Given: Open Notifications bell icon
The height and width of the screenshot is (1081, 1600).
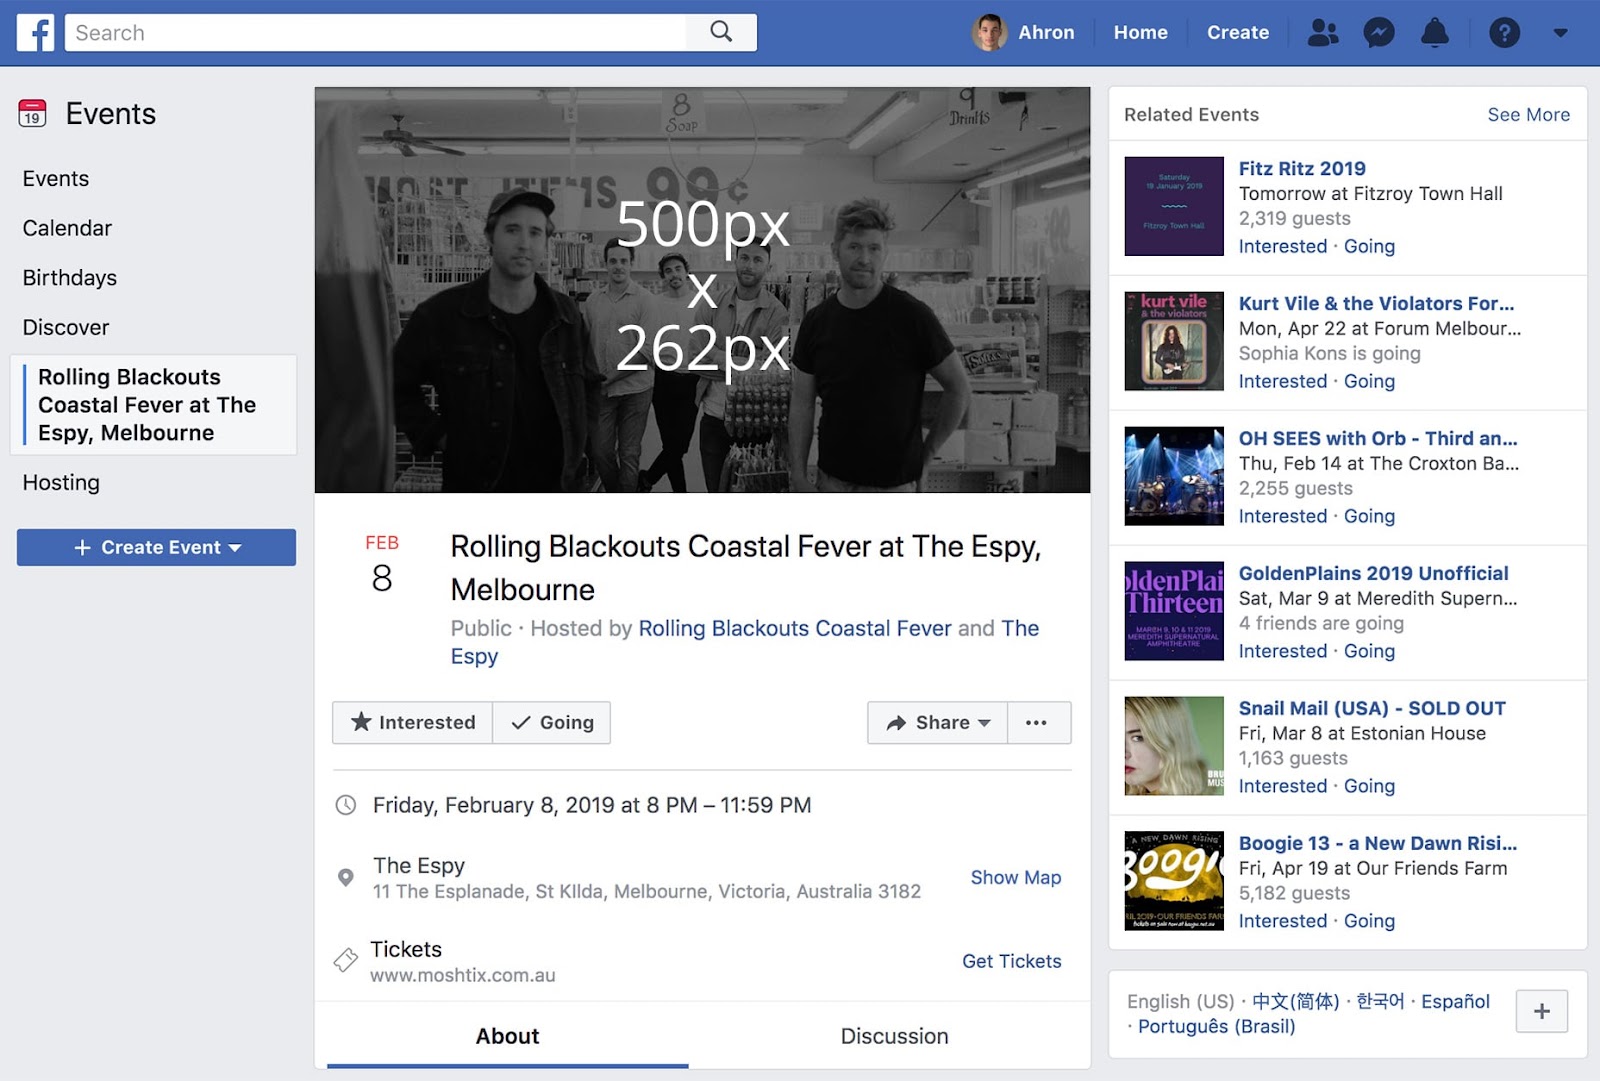Looking at the screenshot, I should [1435, 33].
